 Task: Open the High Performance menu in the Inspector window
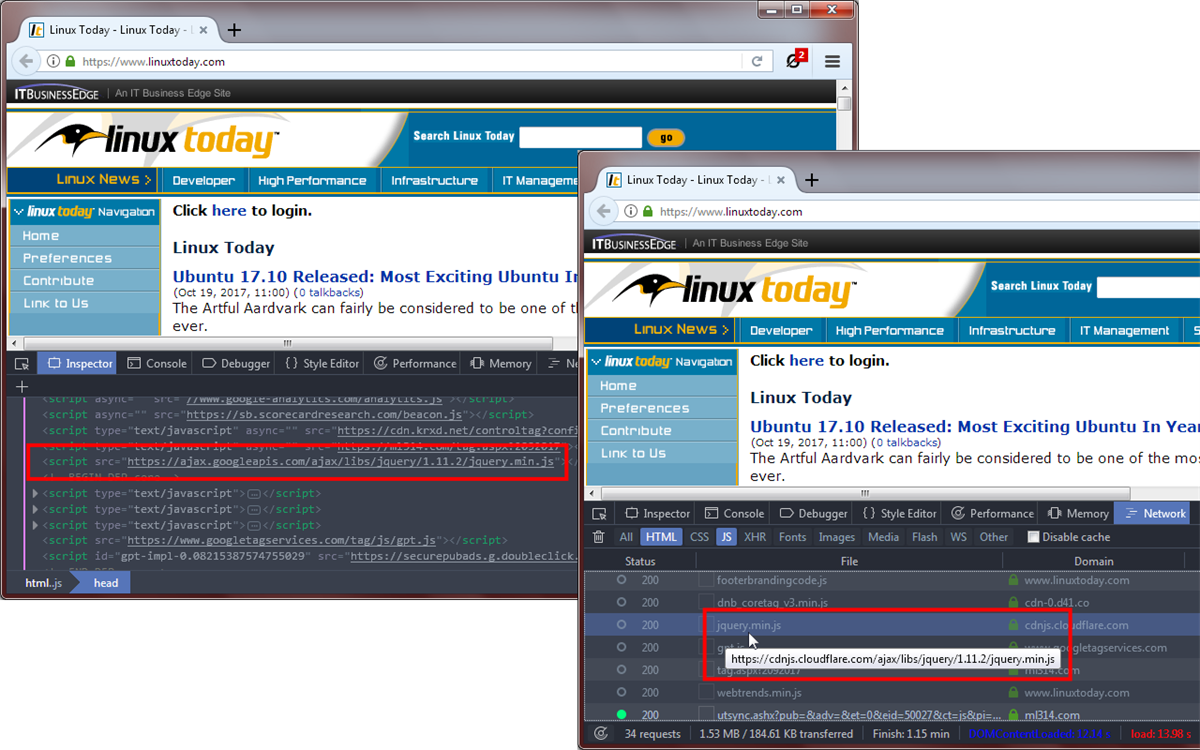click(x=312, y=181)
